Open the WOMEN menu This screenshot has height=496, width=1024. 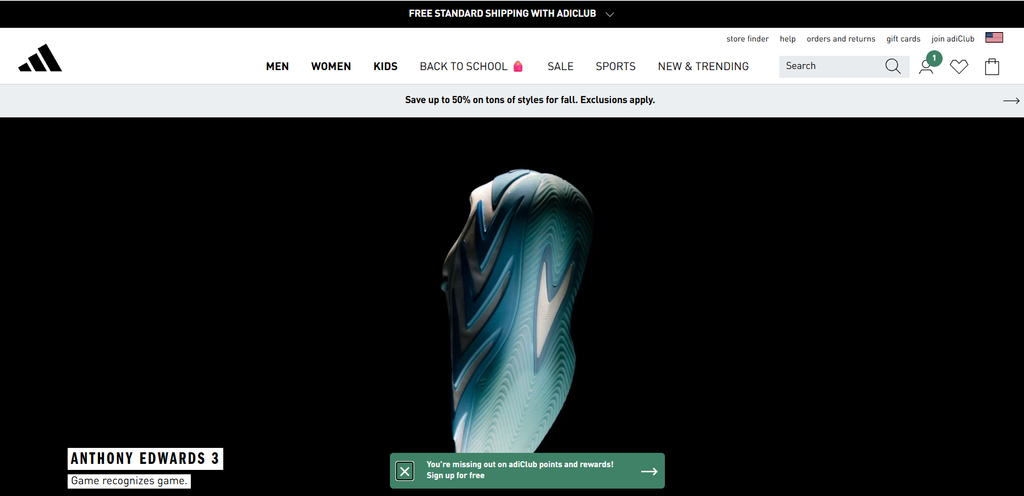(x=331, y=67)
